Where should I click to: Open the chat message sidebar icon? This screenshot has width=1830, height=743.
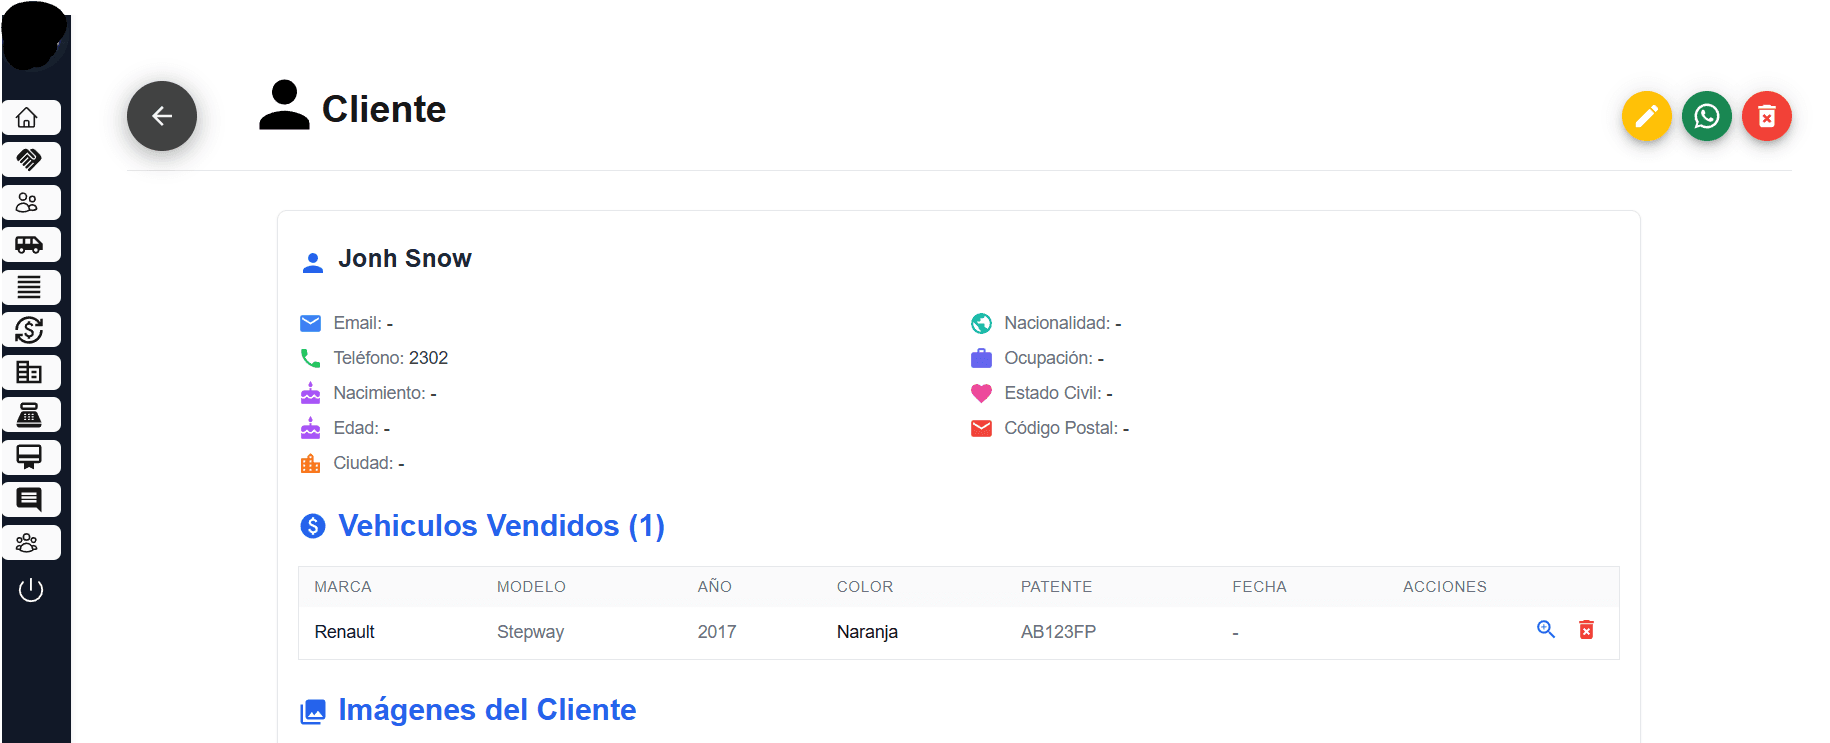click(x=31, y=500)
